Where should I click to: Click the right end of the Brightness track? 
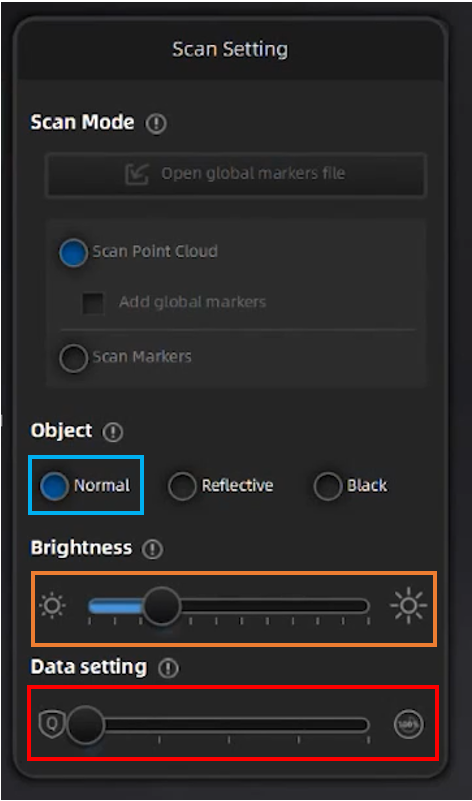364,606
